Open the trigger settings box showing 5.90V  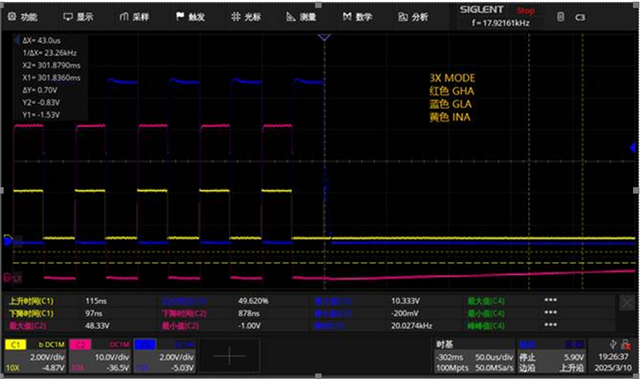(x=552, y=356)
